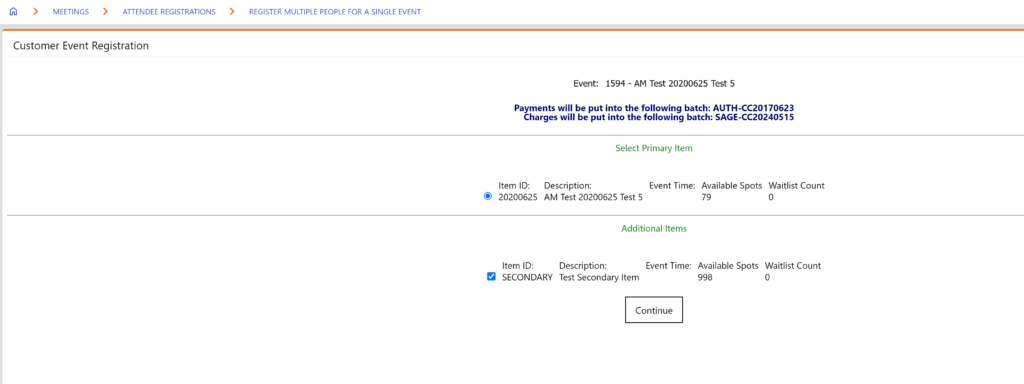Click the 79 available spots value
Screen dimensions: 1024x384
click(707, 197)
